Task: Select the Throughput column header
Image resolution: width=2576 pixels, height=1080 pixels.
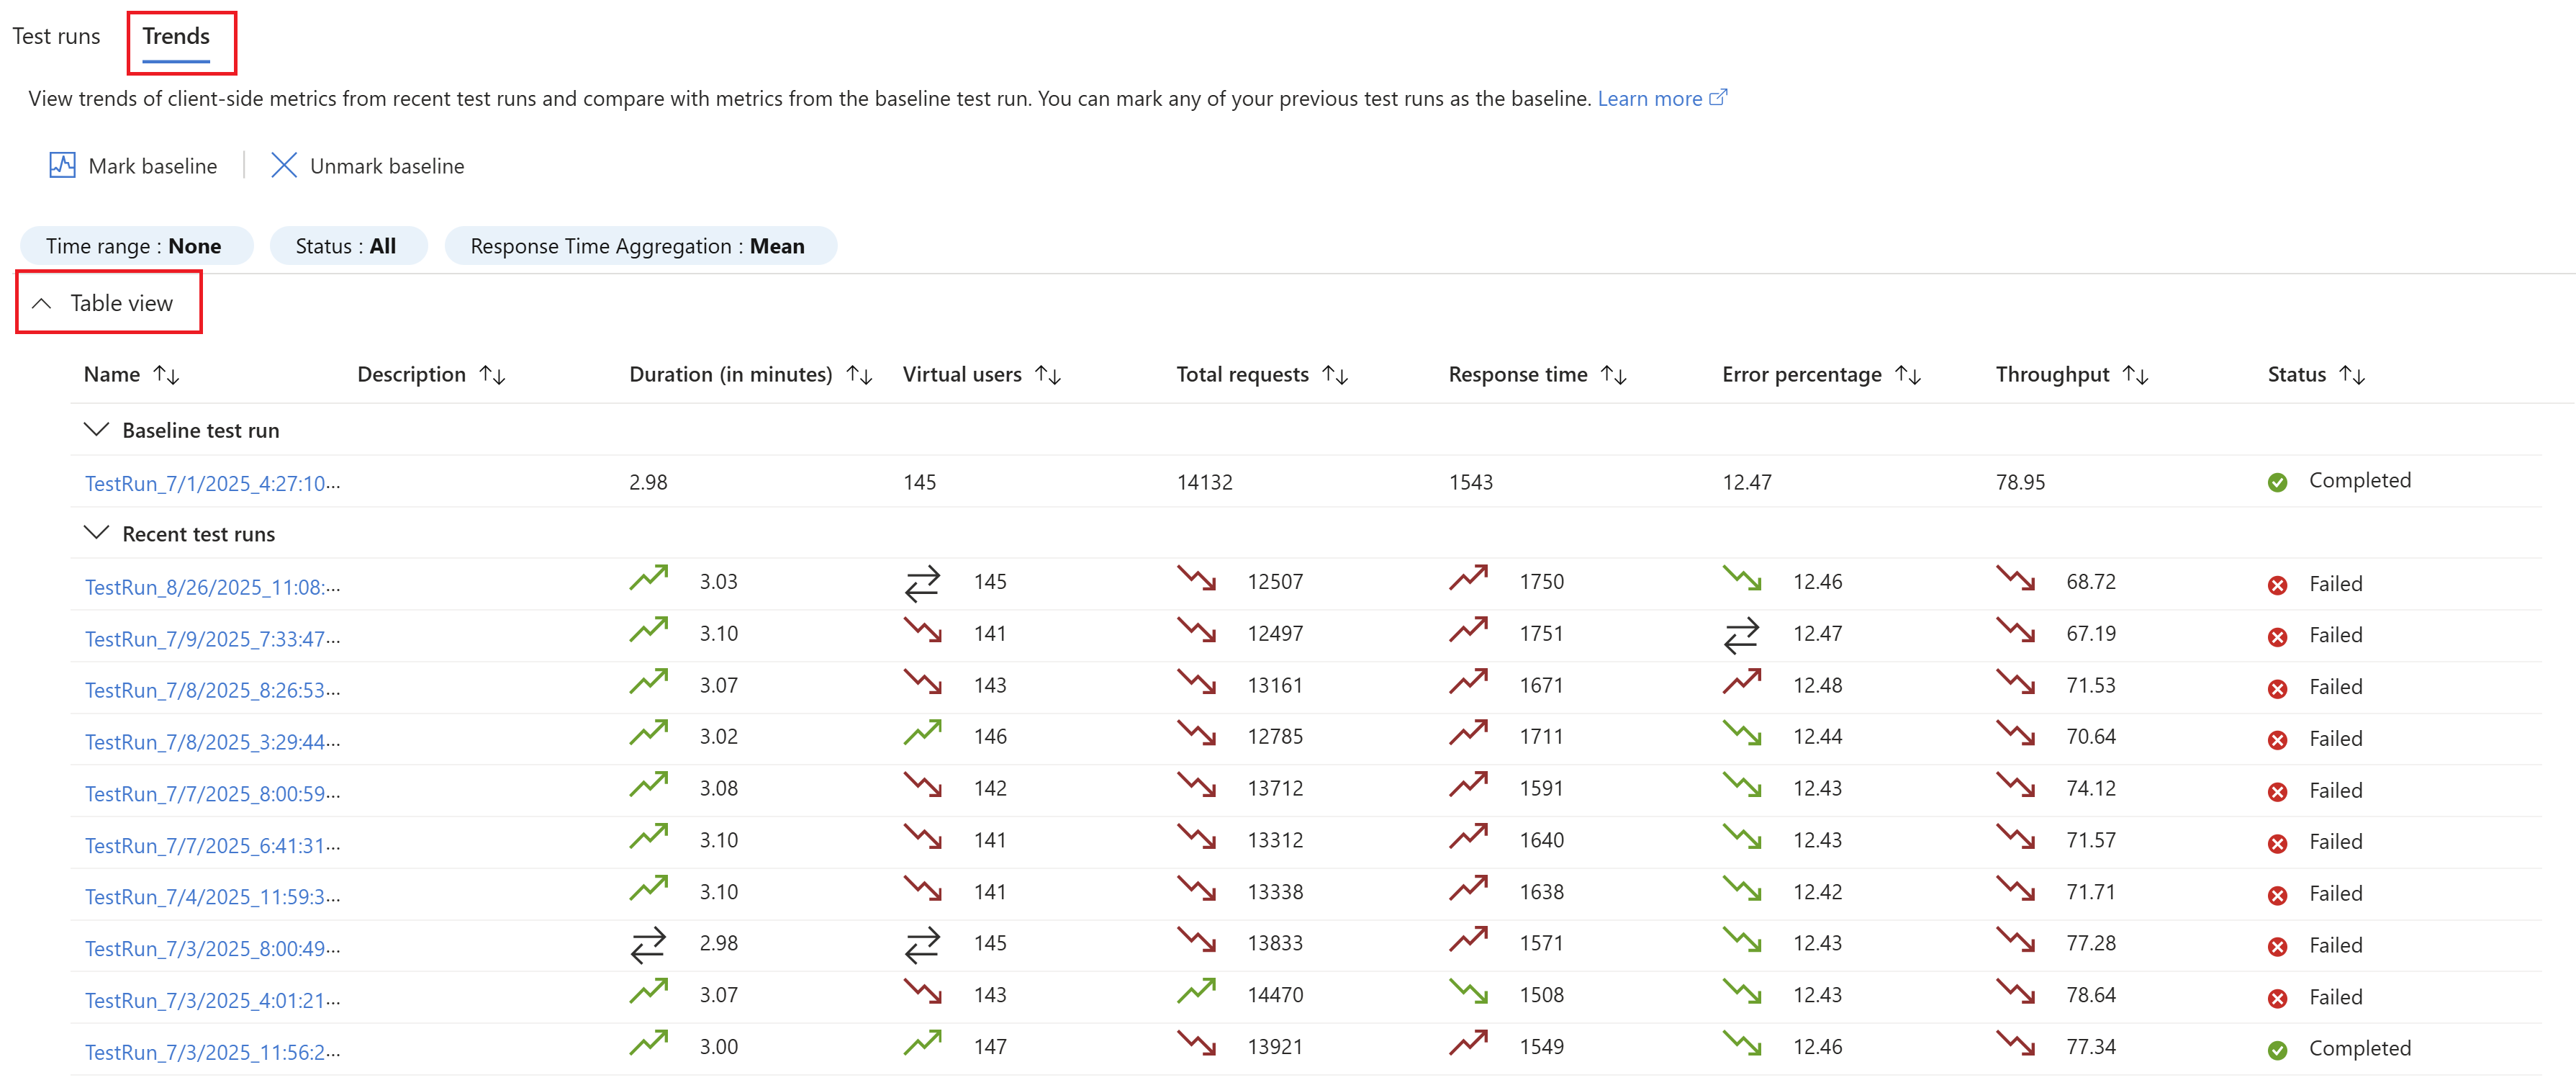Action: pos(2052,375)
